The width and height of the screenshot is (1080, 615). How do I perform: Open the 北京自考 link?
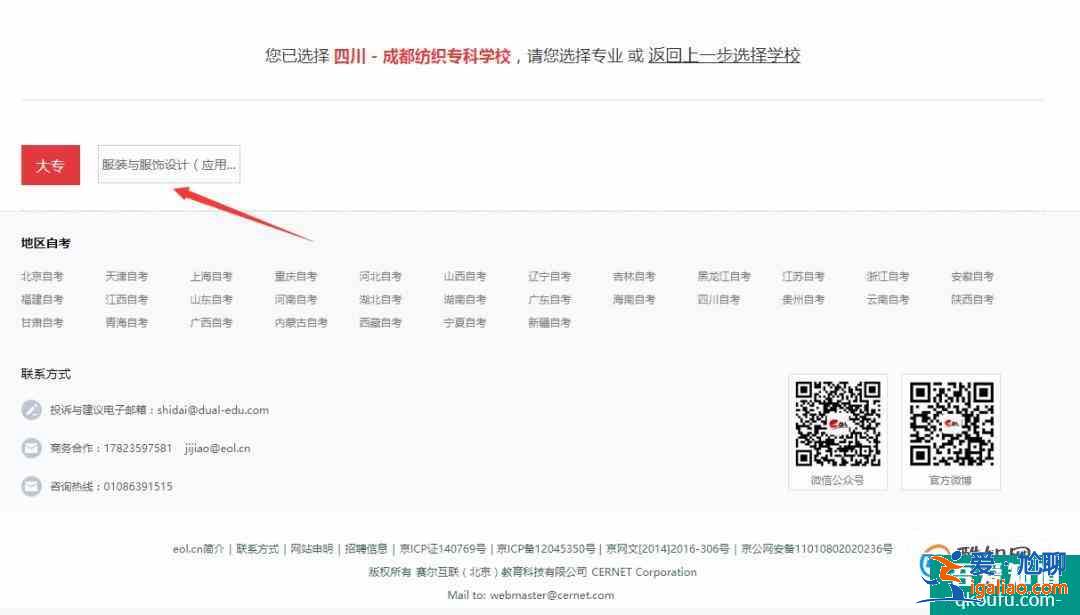click(x=42, y=276)
